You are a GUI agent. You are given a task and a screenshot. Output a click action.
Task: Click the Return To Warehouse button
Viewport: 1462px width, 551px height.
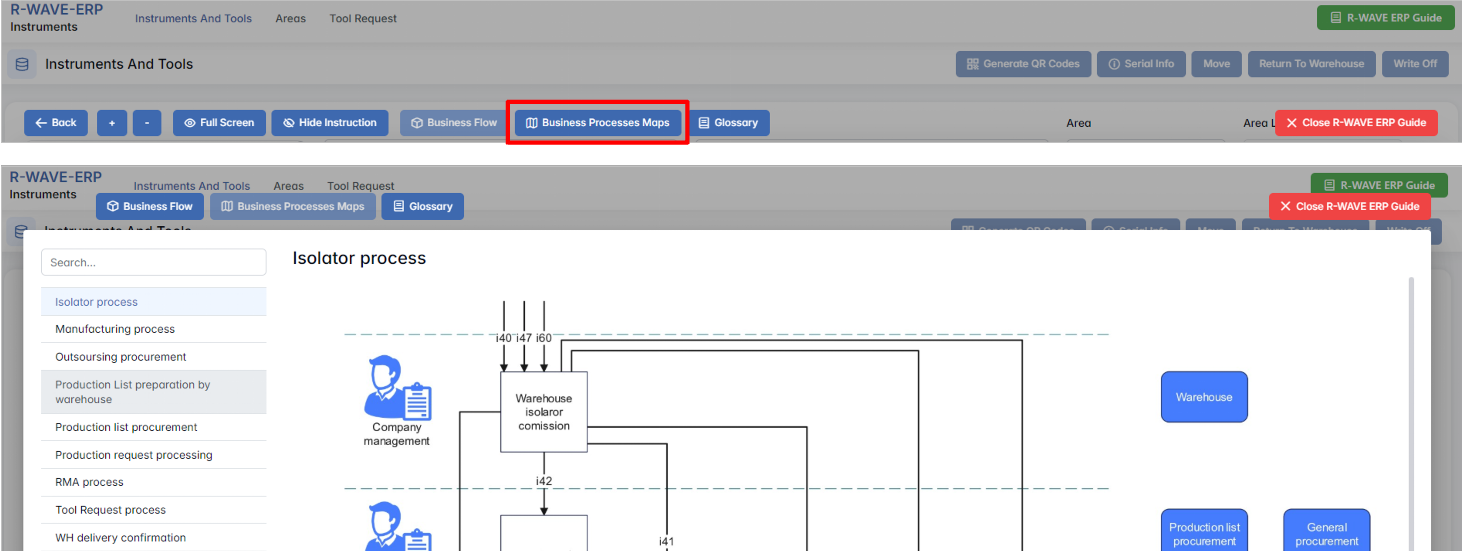coord(1310,64)
